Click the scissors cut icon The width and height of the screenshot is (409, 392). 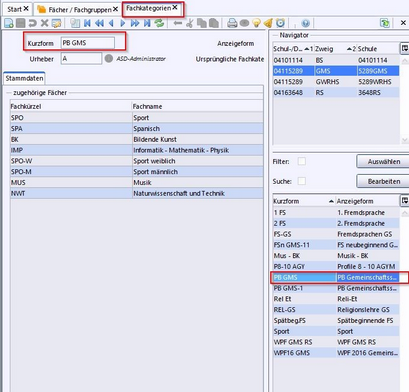pyautogui.click(x=190, y=23)
